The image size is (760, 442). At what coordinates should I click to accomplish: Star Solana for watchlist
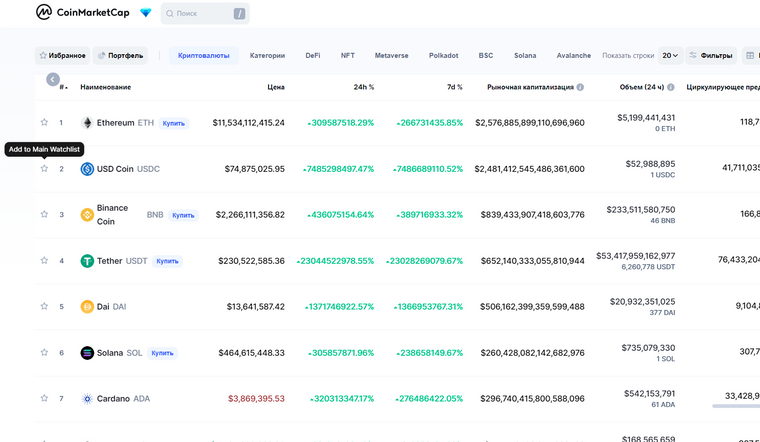(x=44, y=352)
